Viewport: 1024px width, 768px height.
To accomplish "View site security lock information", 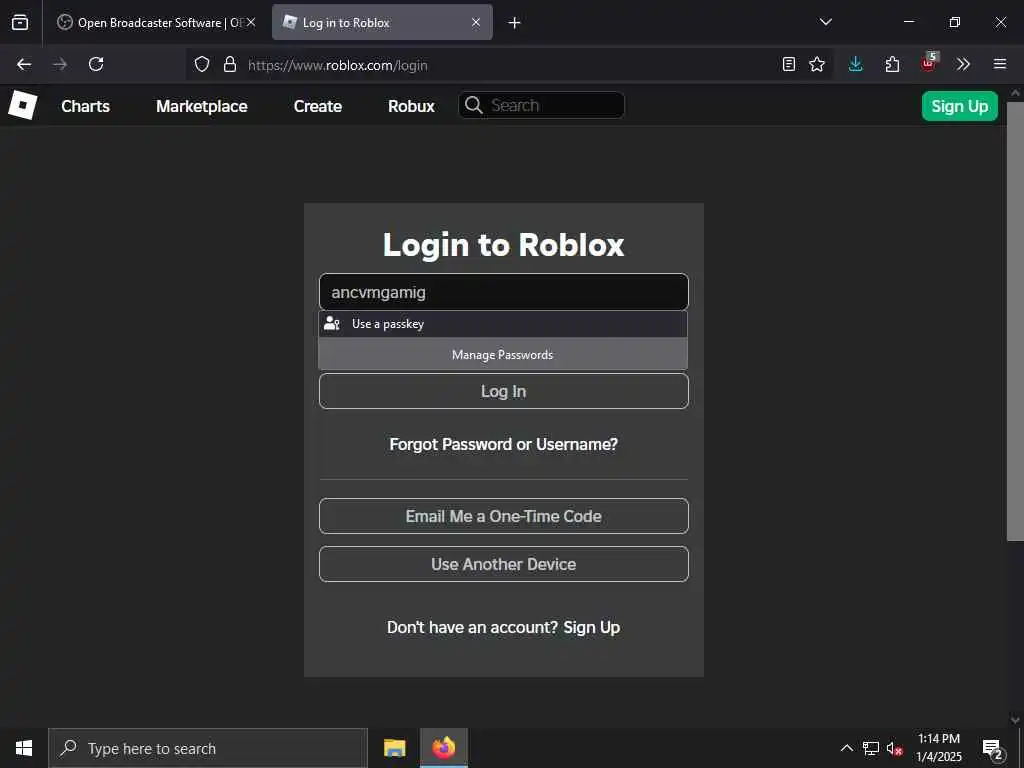I will (x=229, y=64).
